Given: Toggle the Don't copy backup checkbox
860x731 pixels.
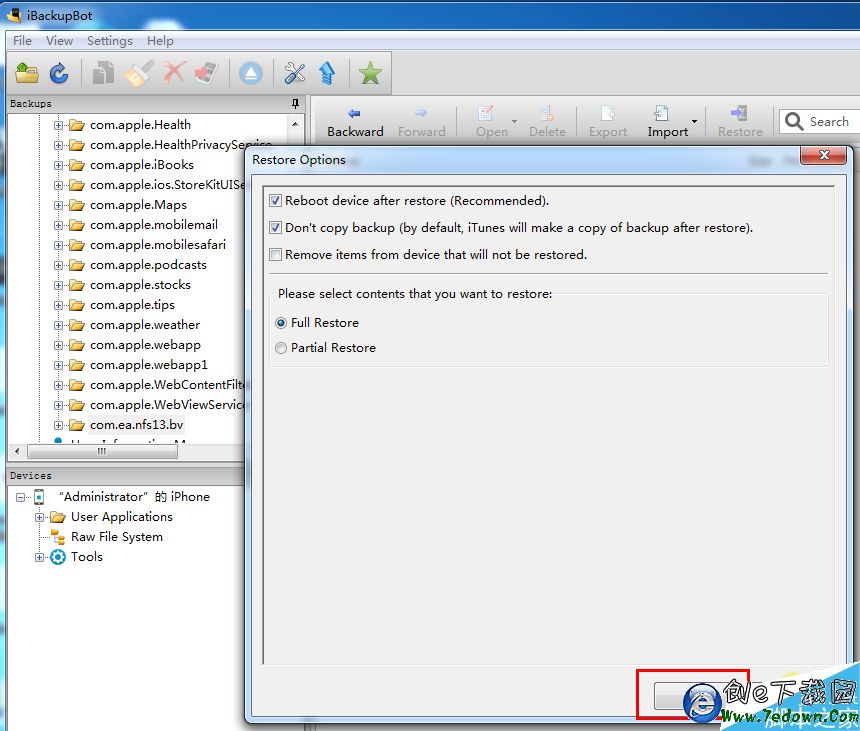Looking at the screenshot, I should click(276, 228).
